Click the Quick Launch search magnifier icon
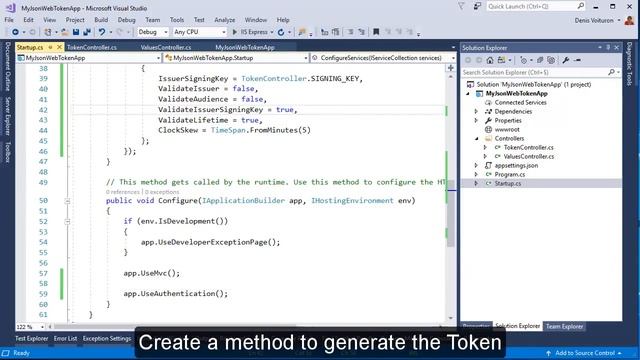 tap(580, 6)
